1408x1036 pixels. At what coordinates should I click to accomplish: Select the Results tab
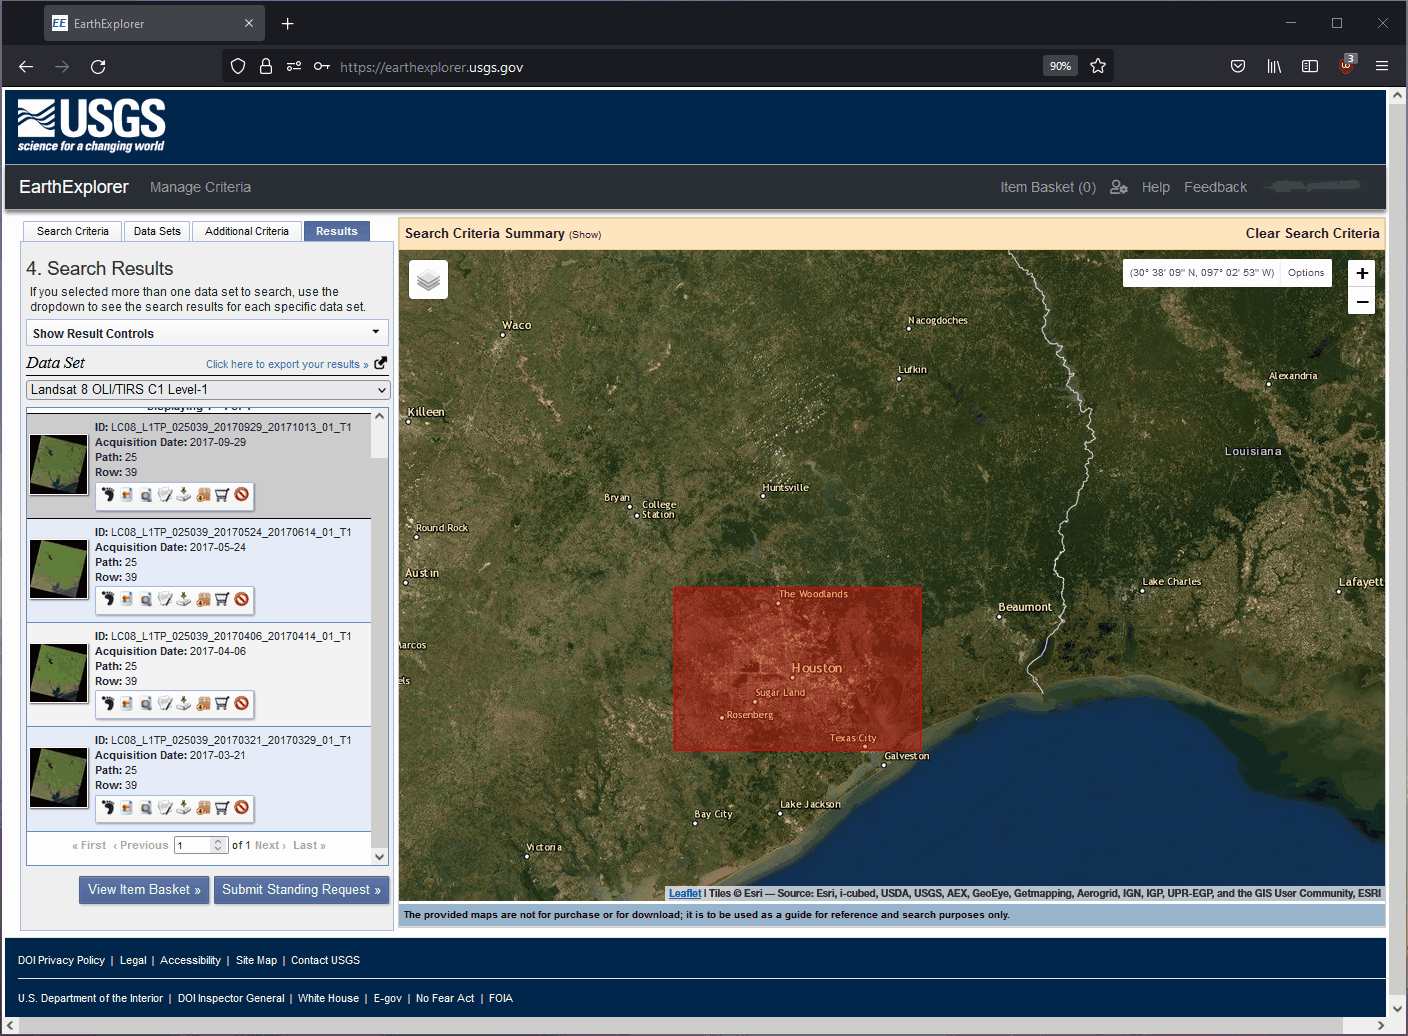(x=337, y=231)
